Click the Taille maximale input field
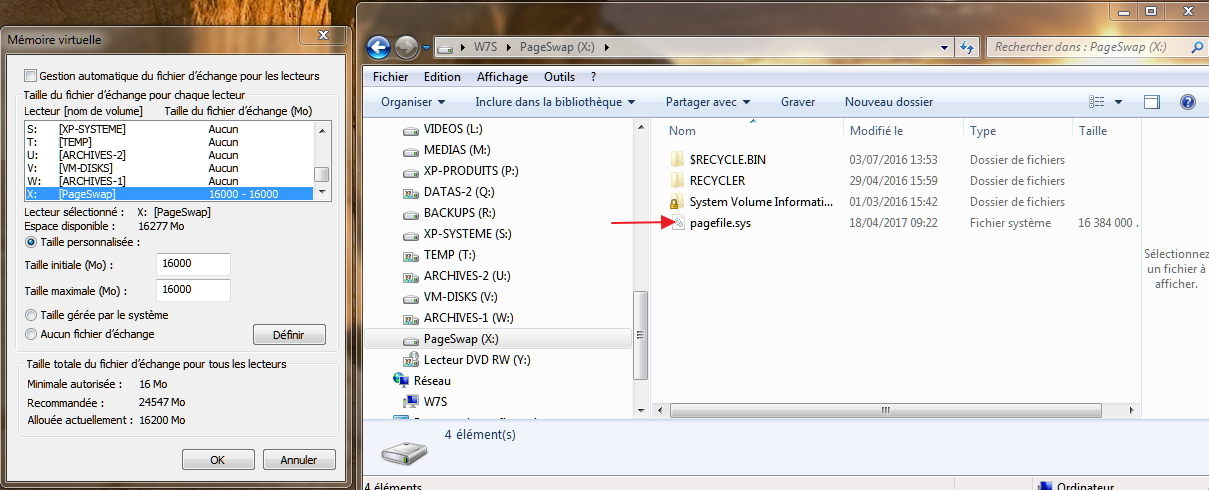The image size is (1209, 490). pyautogui.click(x=194, y=290)
